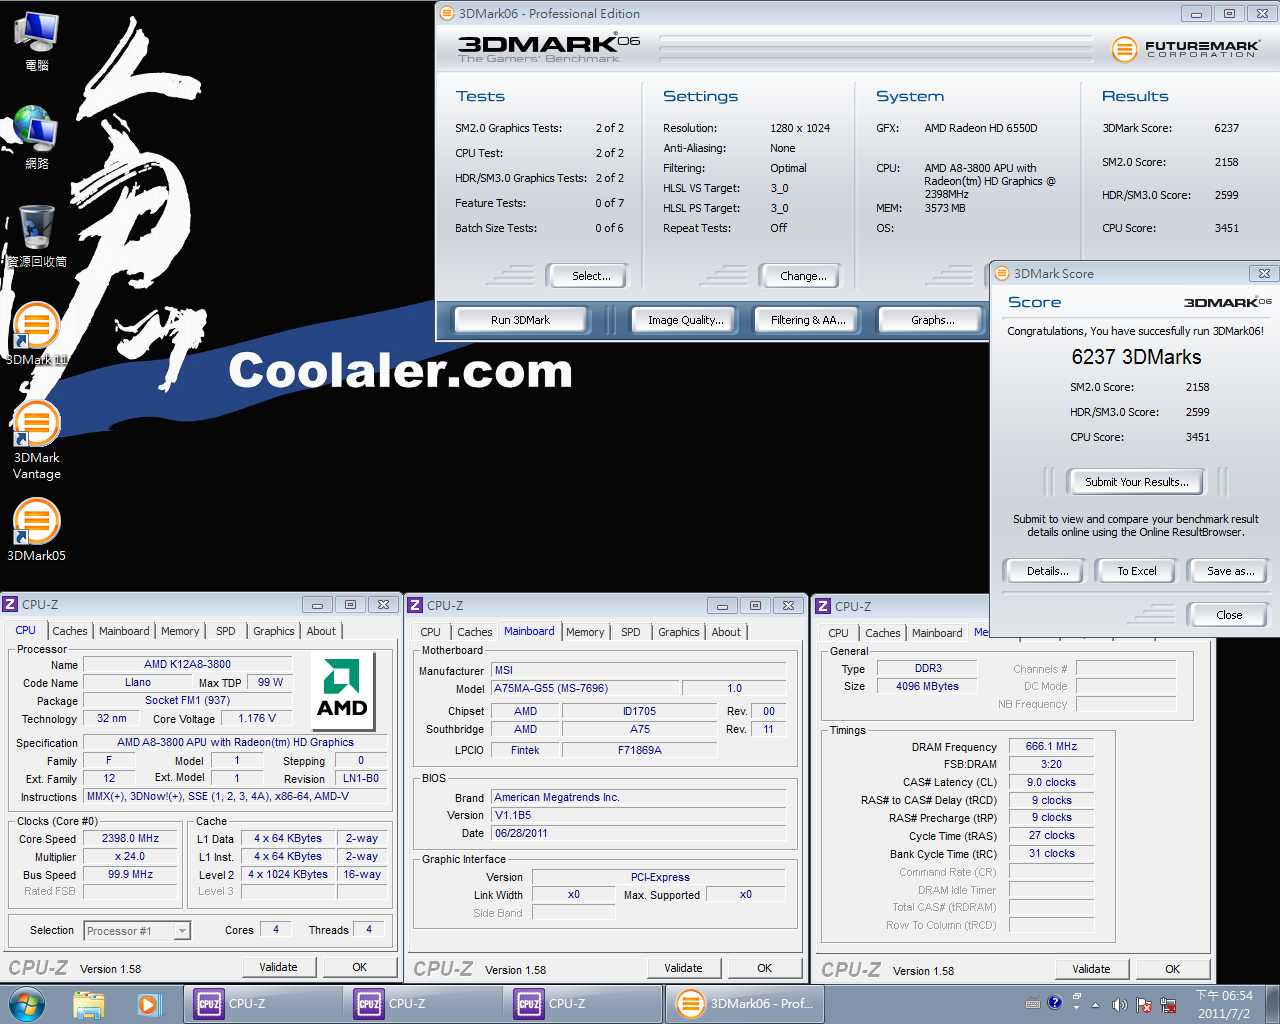Submit Your Results online
1280x1024 pixels.
coord(1137,482)
